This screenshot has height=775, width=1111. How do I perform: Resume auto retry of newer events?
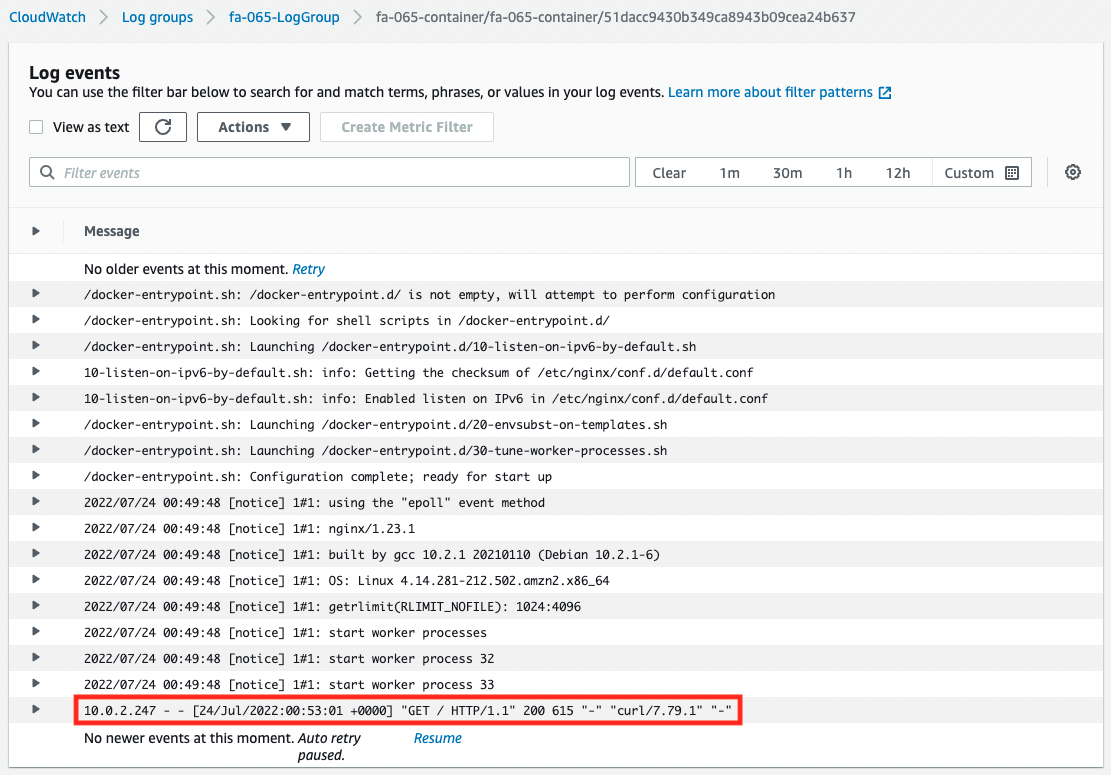(x=437, y=738)
